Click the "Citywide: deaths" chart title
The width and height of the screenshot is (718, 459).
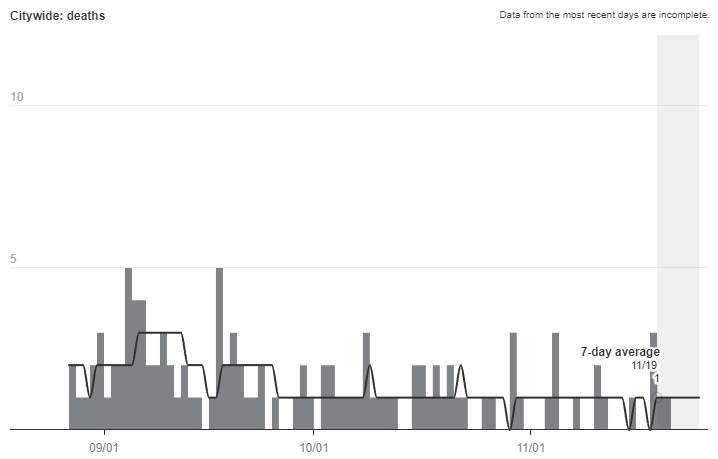tap(57, 16)
